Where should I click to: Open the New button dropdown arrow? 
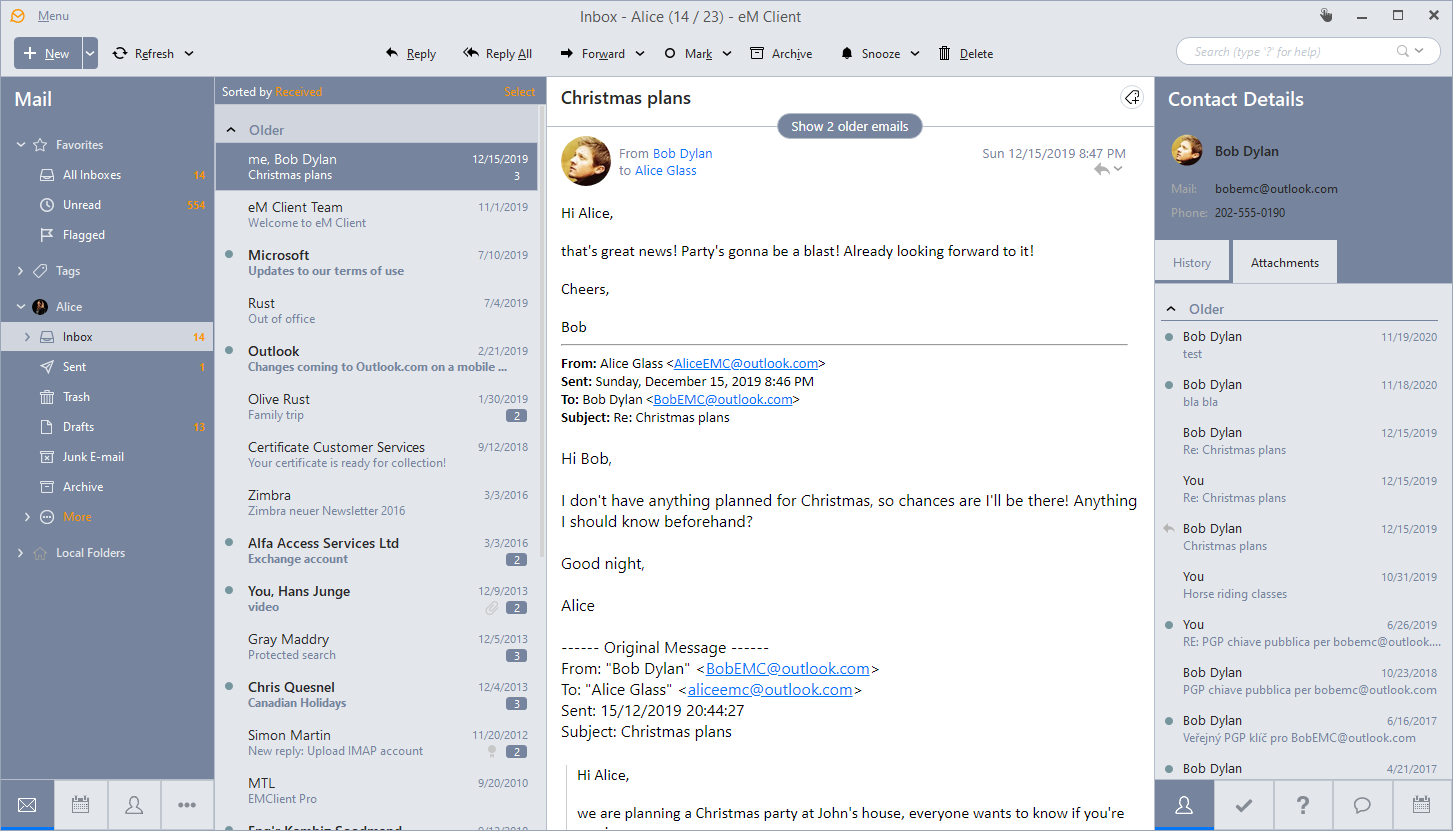click(x=90, y=54)
